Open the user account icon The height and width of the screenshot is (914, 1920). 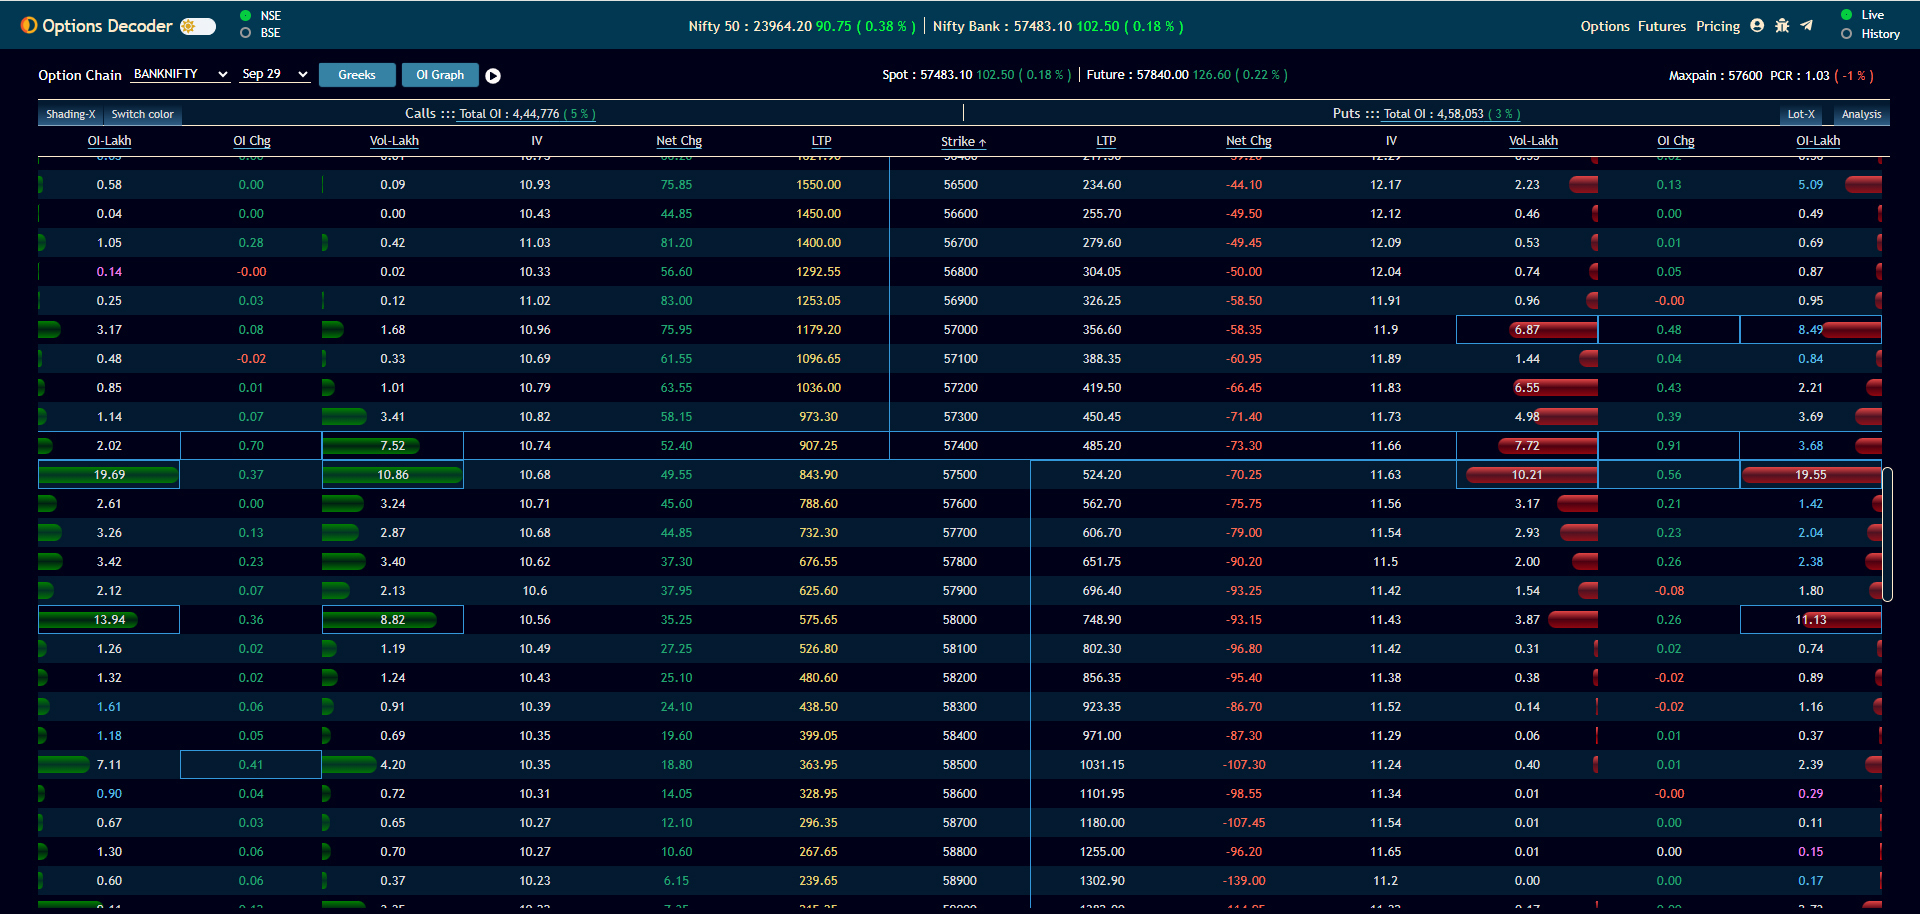(1757, 26)
